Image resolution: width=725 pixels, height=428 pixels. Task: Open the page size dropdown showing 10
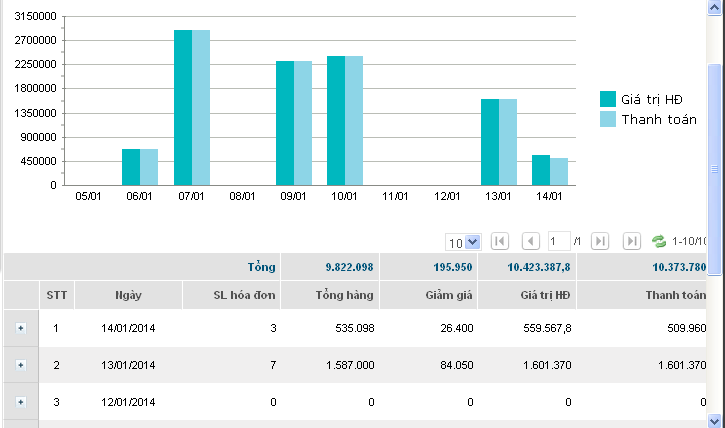coord(464,241)
